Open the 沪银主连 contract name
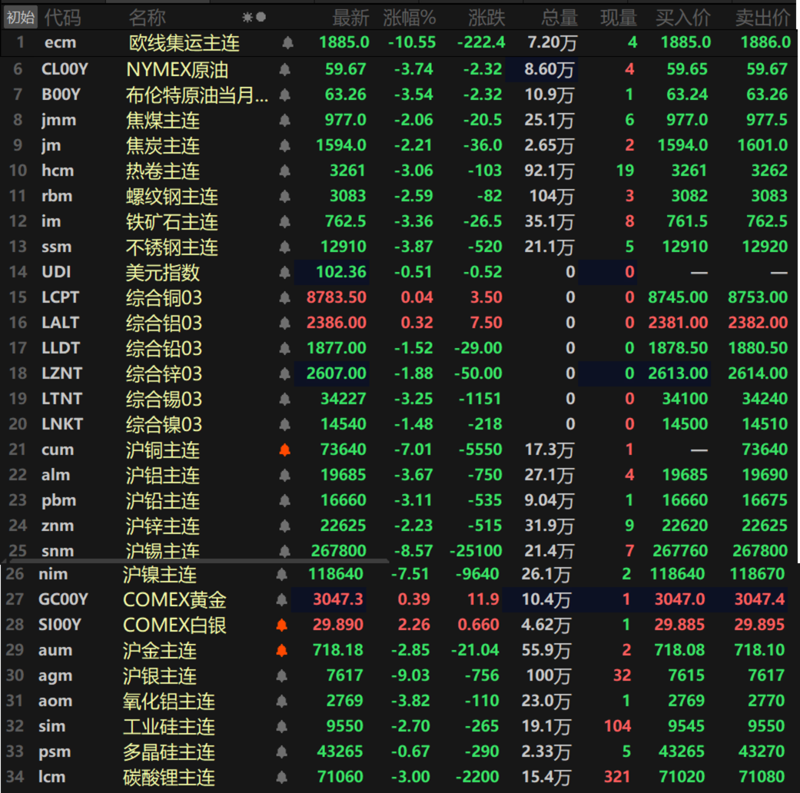The height and width of the screenshot is (793, 800). point(161,676)
